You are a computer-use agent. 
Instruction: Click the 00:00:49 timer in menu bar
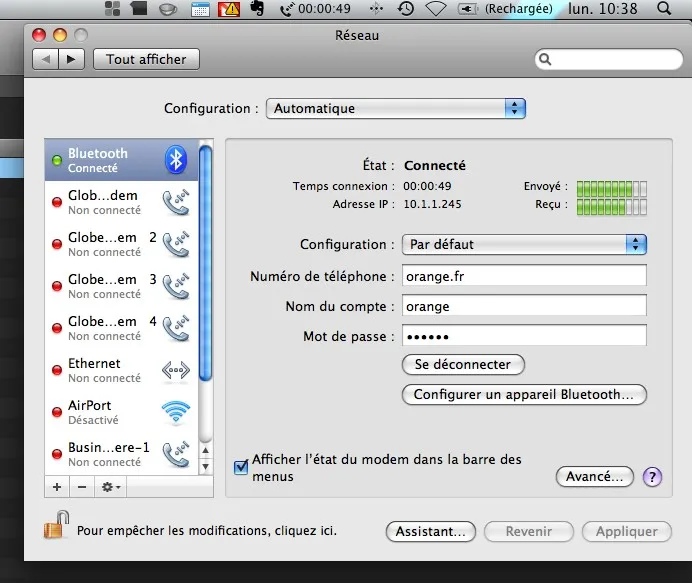(x=324, y=8)
